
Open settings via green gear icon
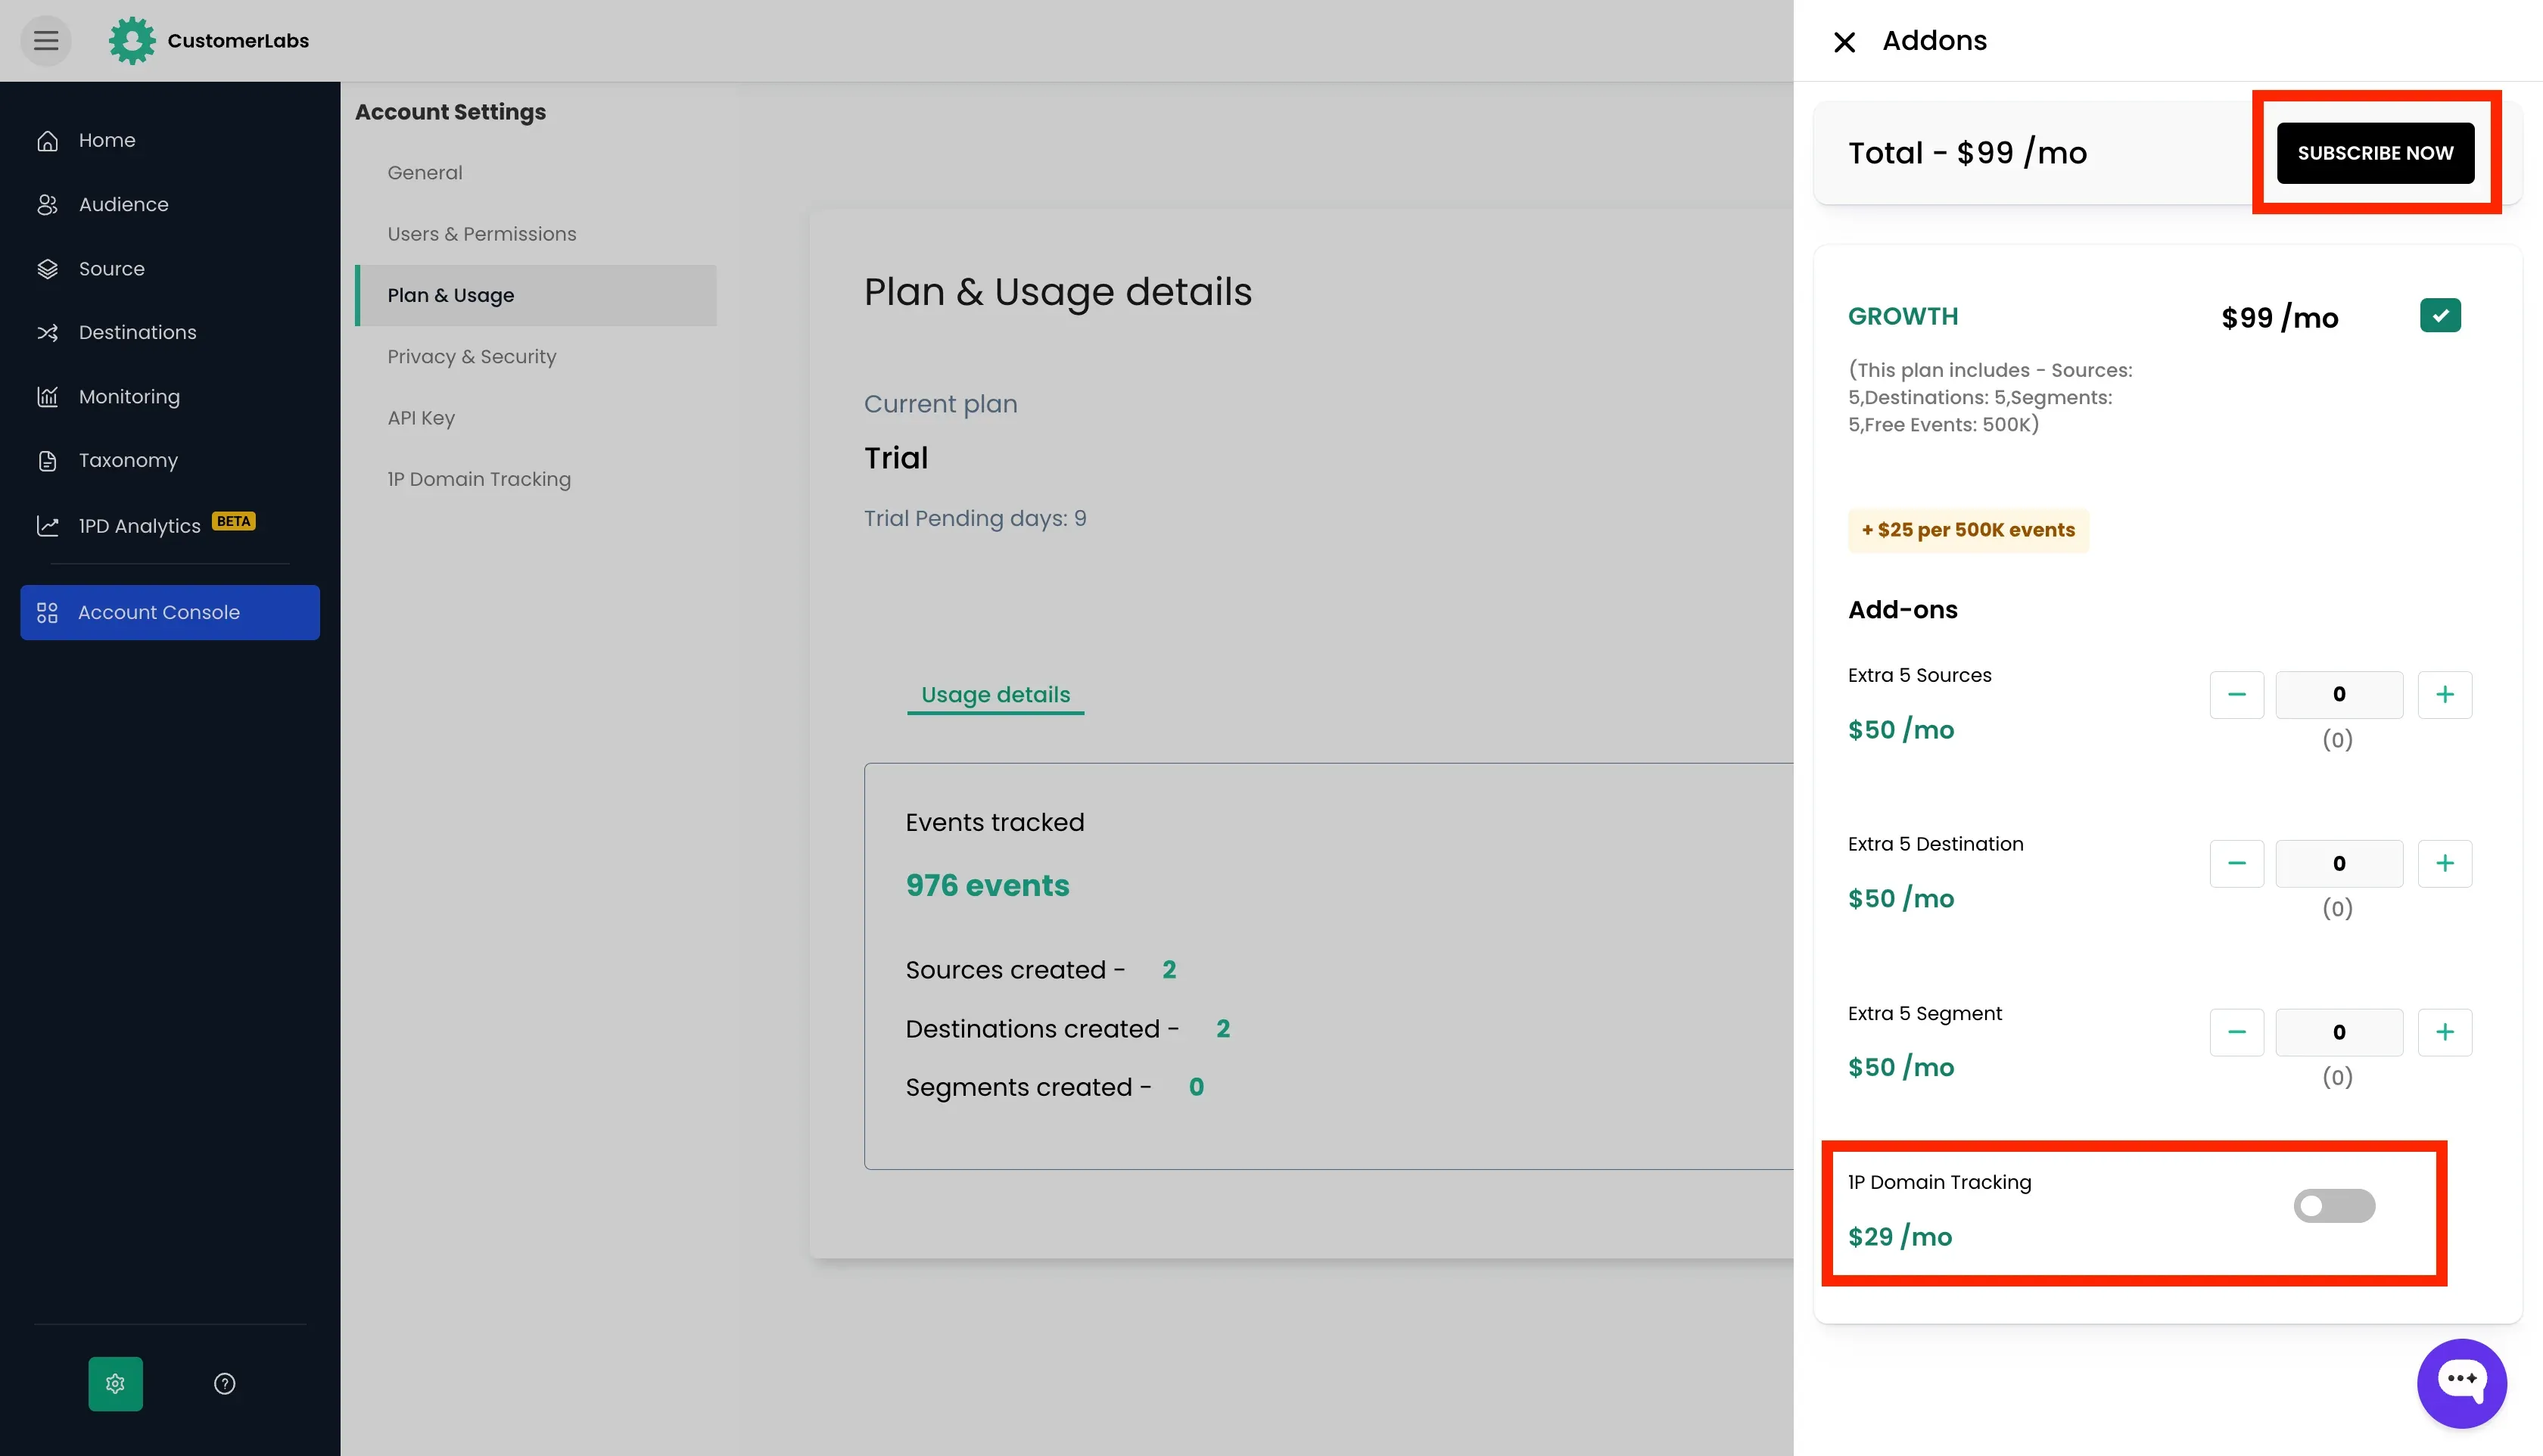pyautogui.click(x=115, y=1384)
